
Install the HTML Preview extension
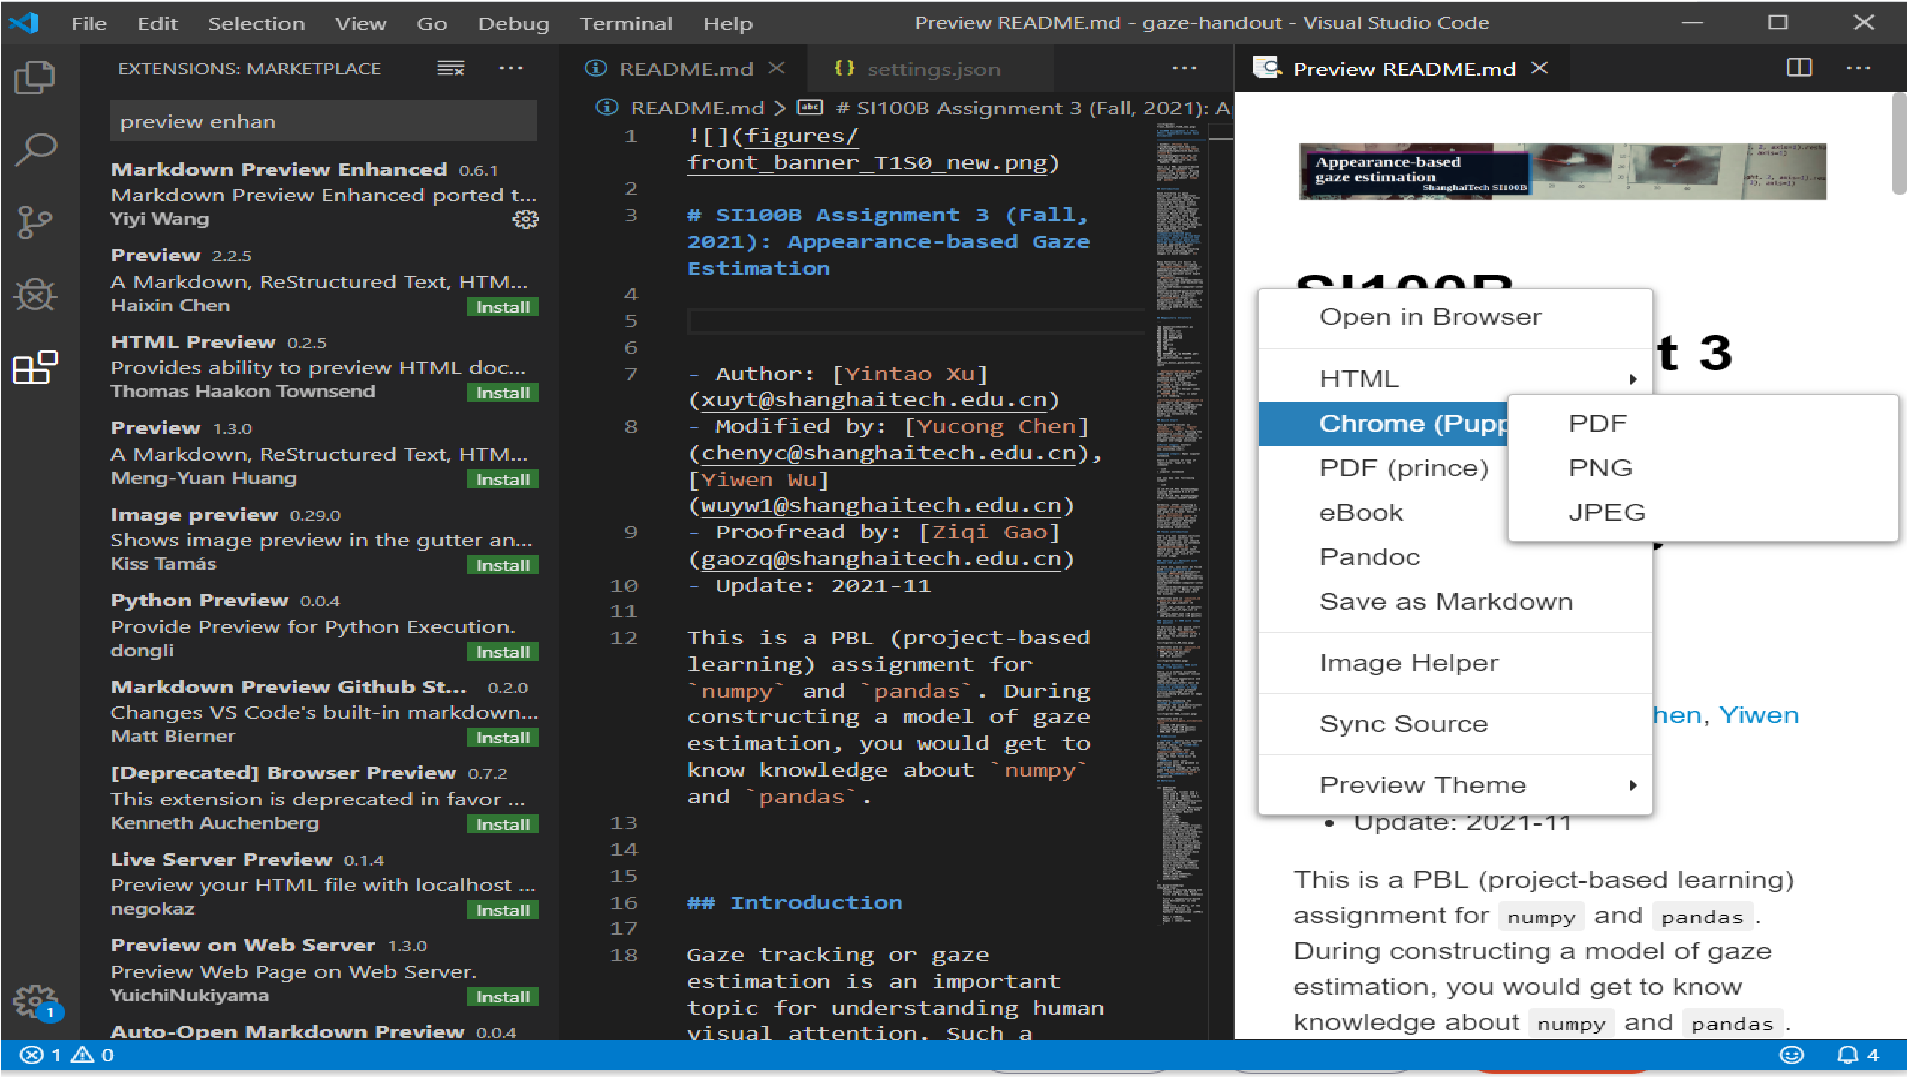pos(502,393)
